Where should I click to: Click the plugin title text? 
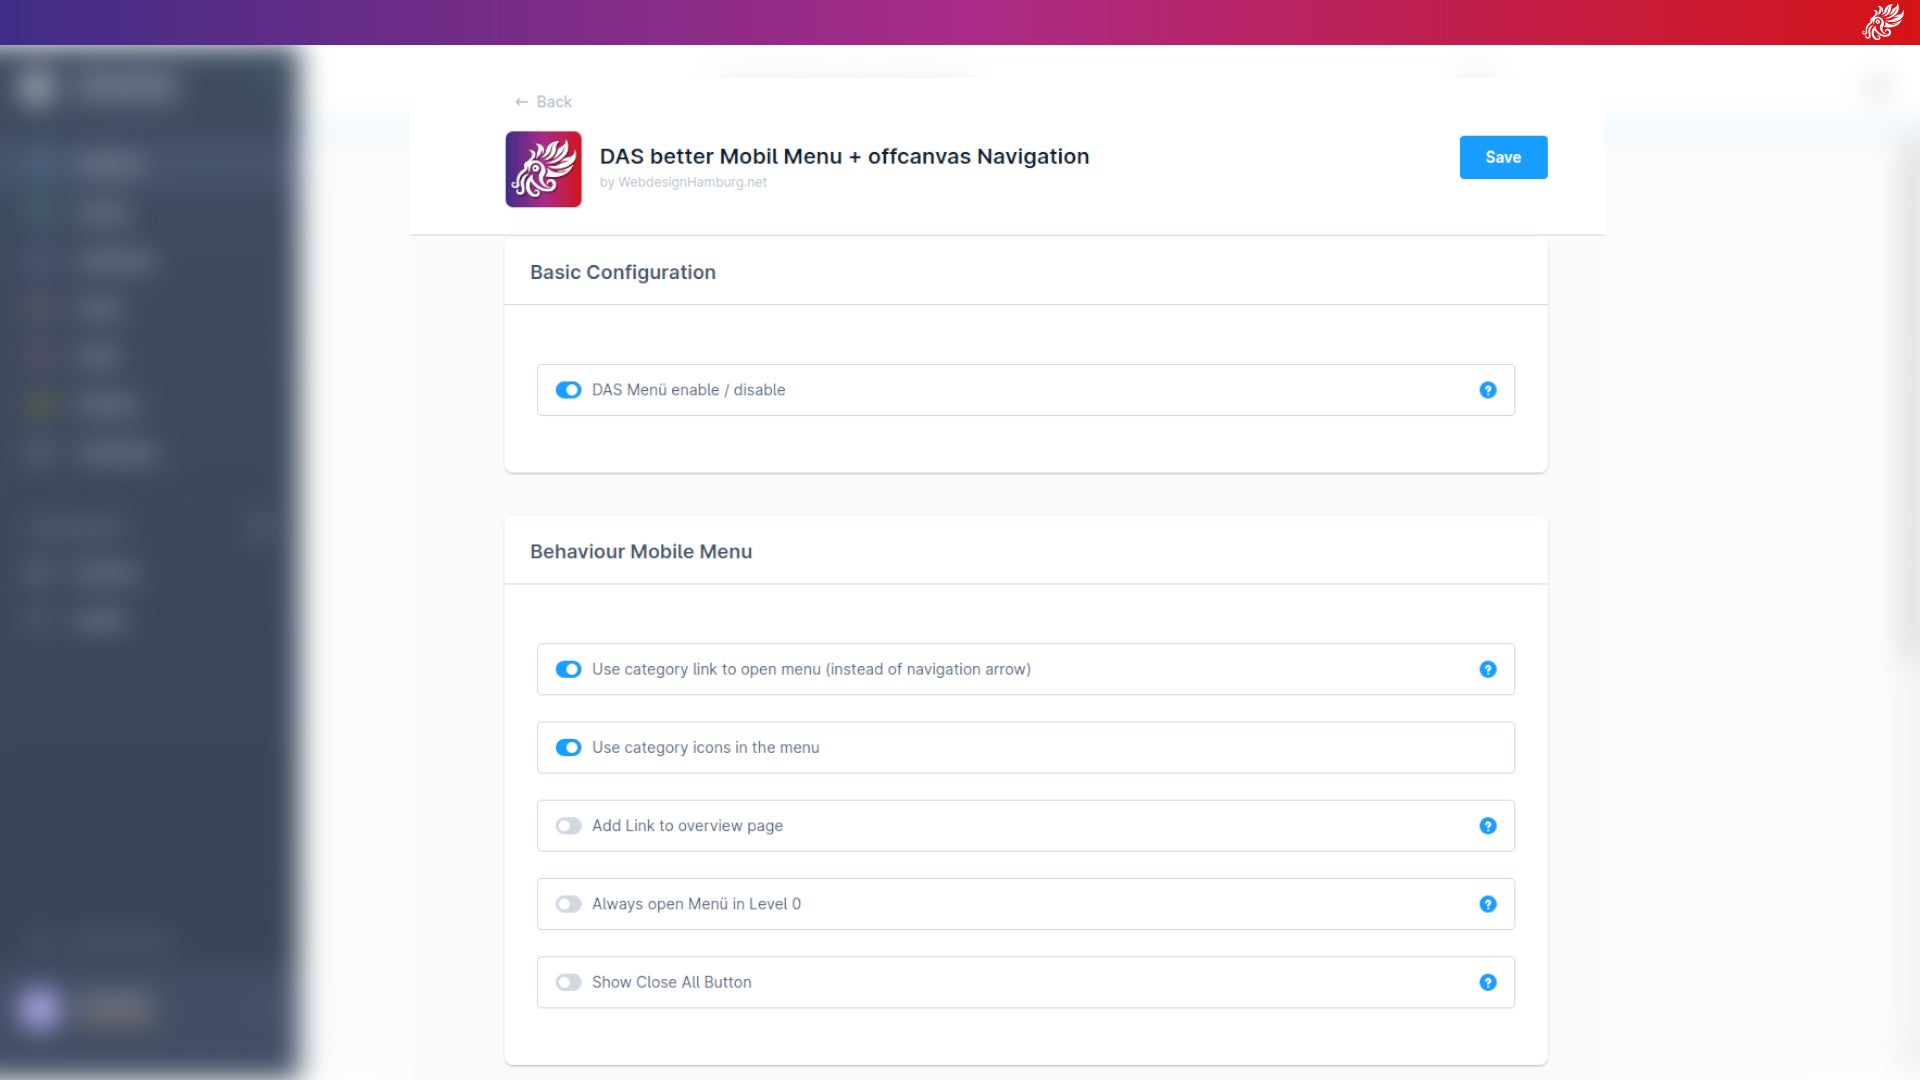[x=843, y=156]
